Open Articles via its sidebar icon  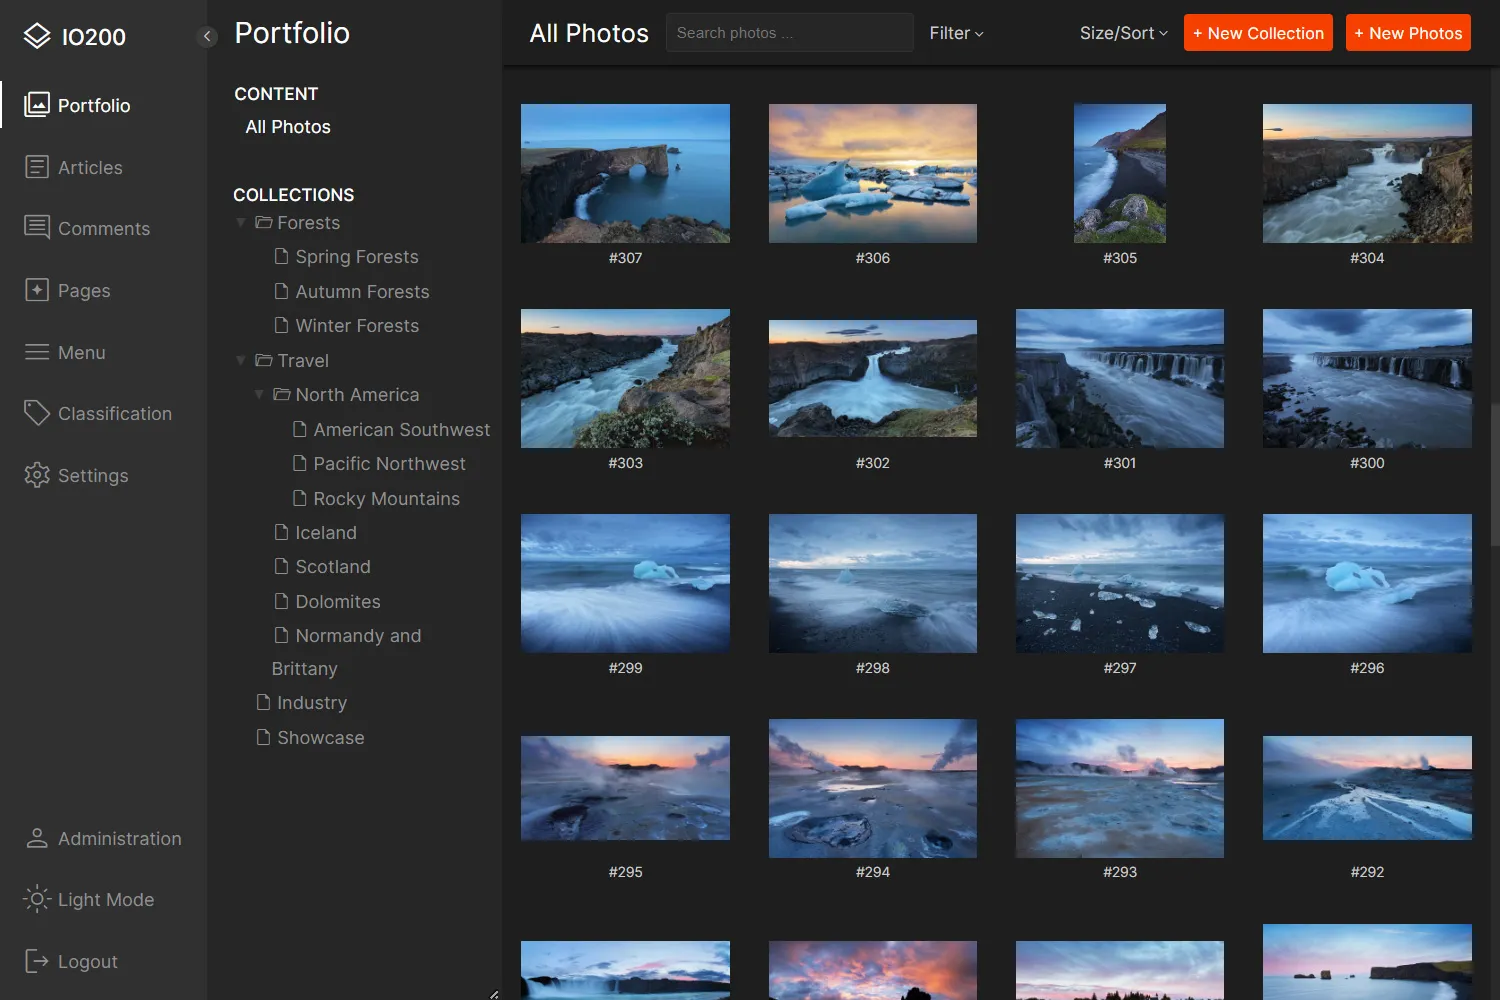coord(36,167)
